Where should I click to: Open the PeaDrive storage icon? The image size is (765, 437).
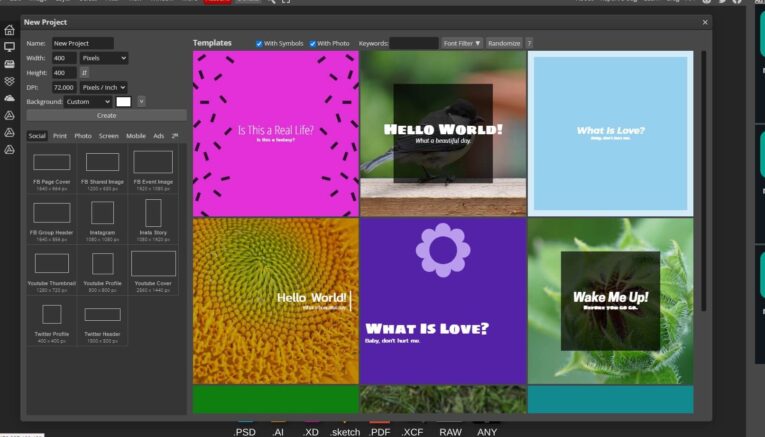click(x=9, y=64)
